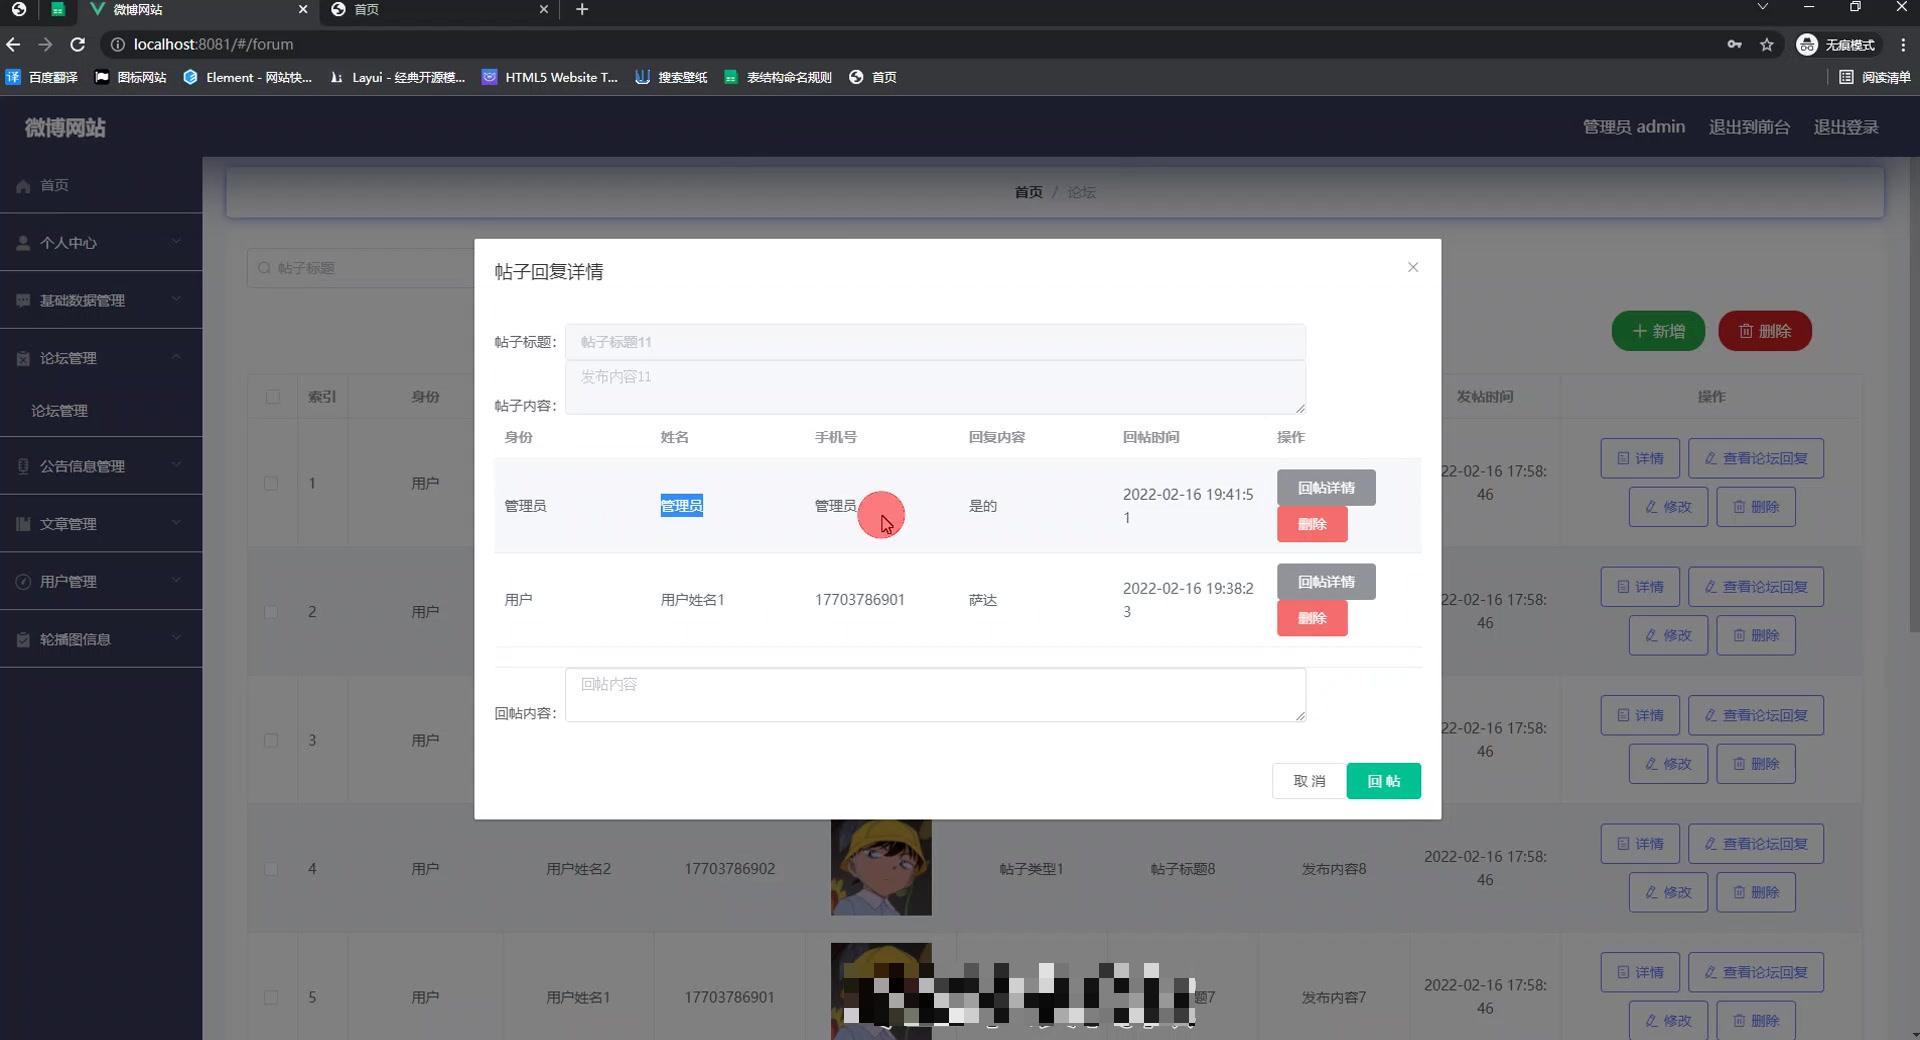The height and width of the screenshot is (1040, 1920).
Task: Check the checkbox for row 4
Action: click(x=271, y=869)
